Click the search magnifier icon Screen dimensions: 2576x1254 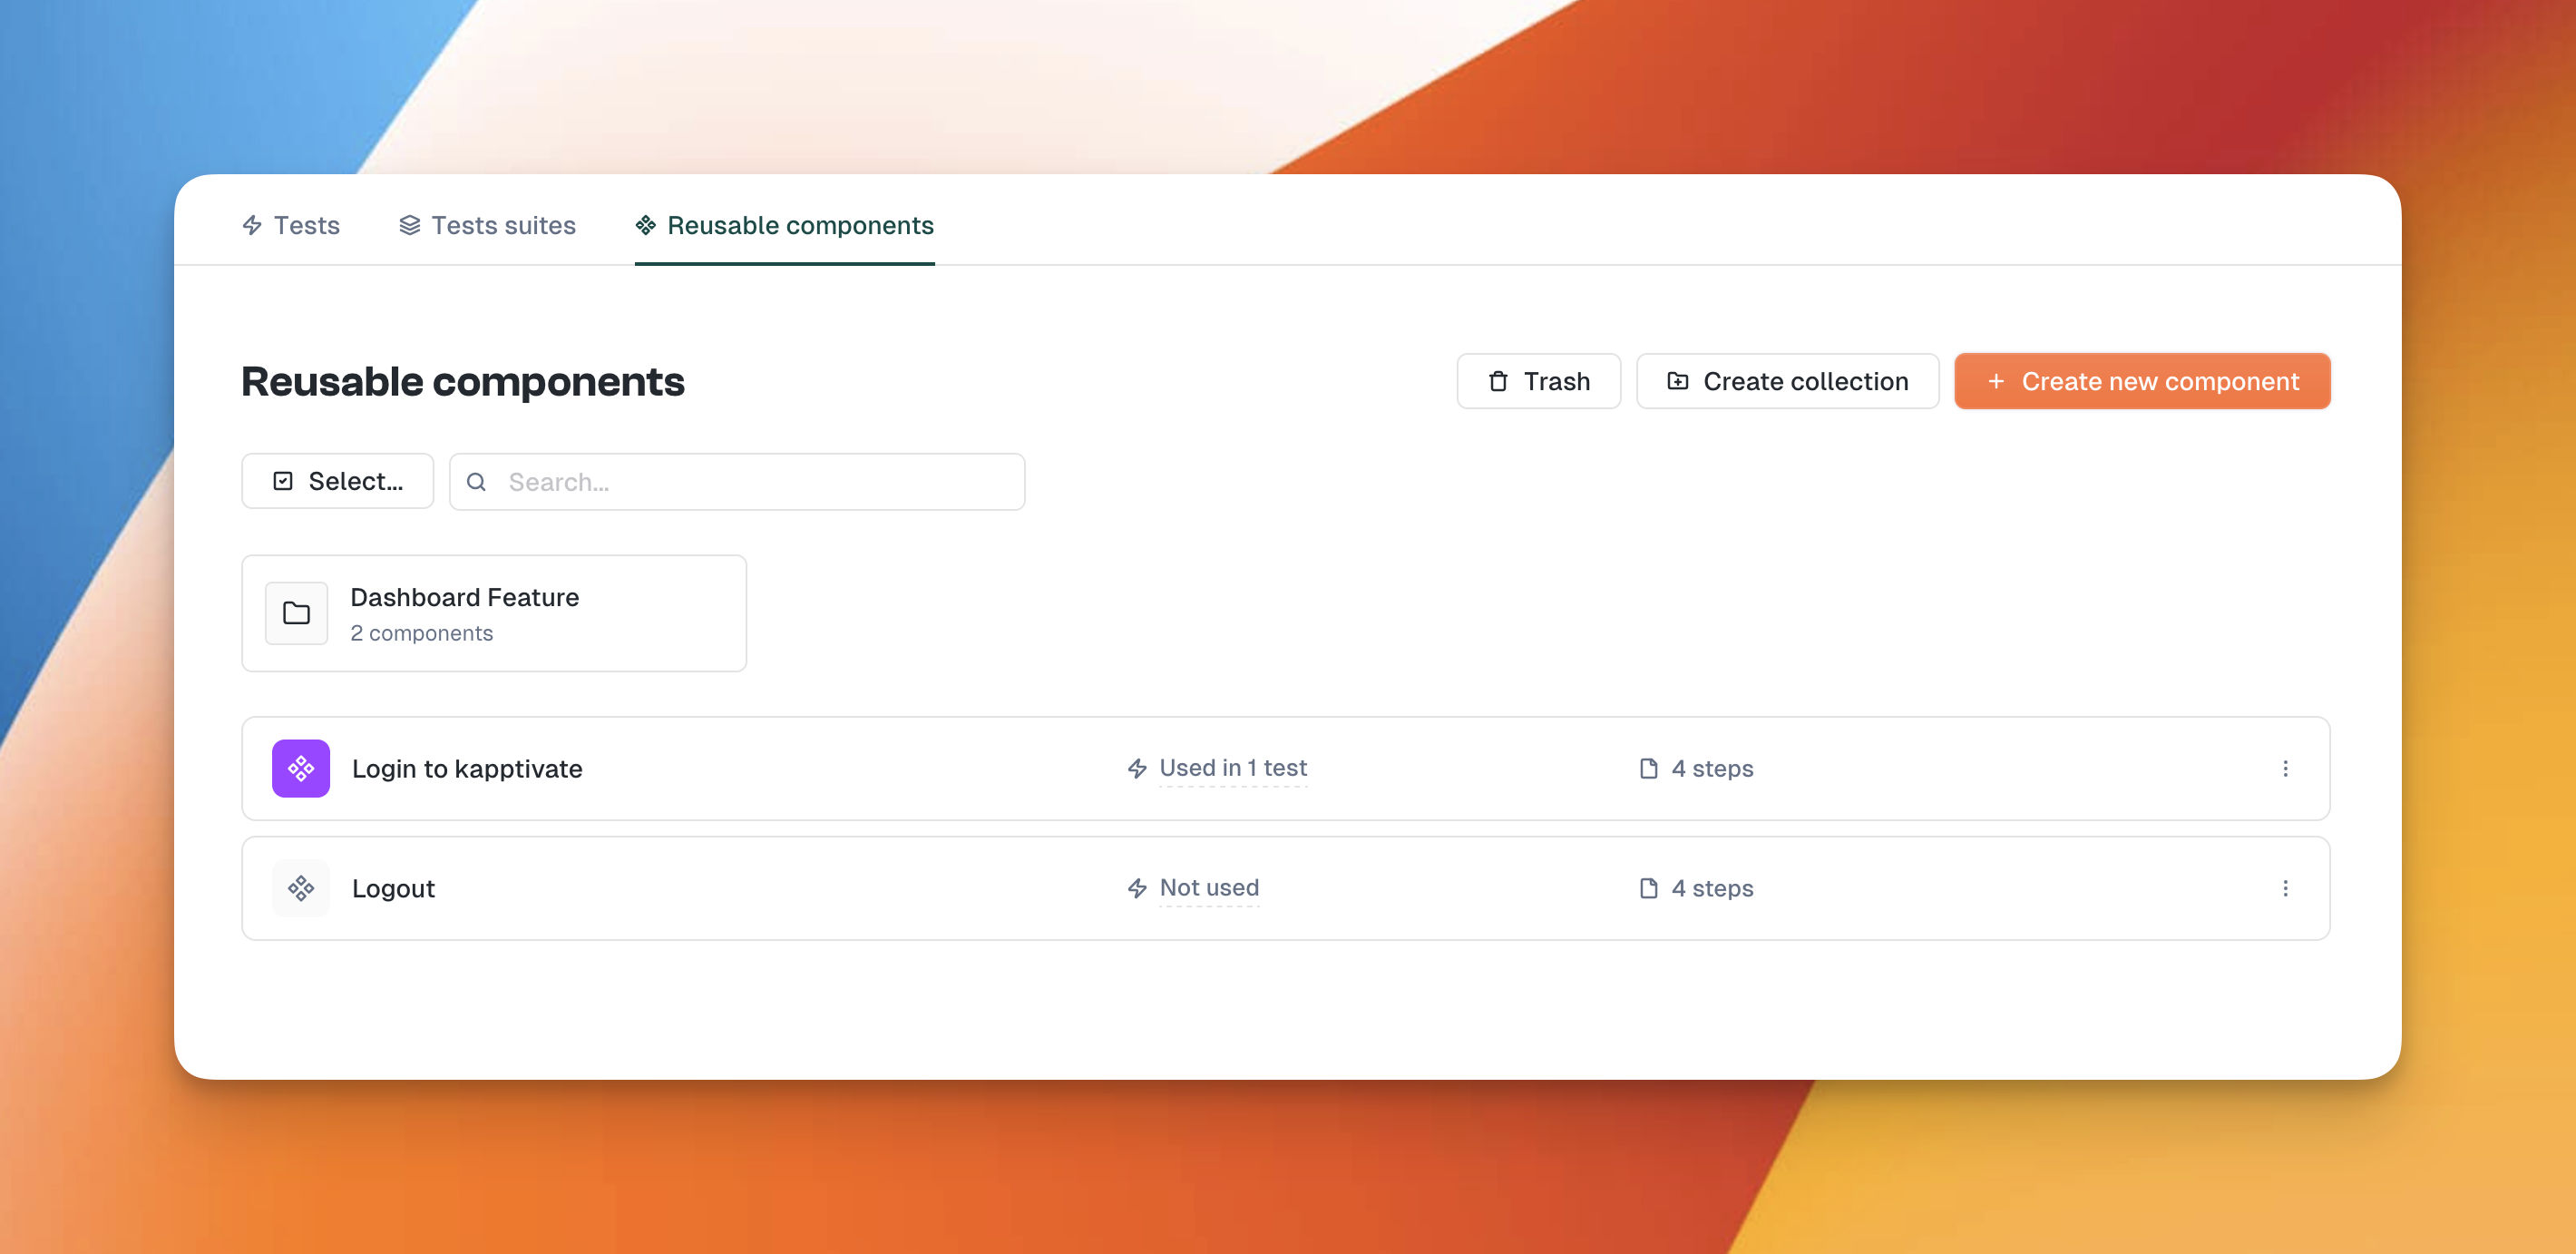477,482
